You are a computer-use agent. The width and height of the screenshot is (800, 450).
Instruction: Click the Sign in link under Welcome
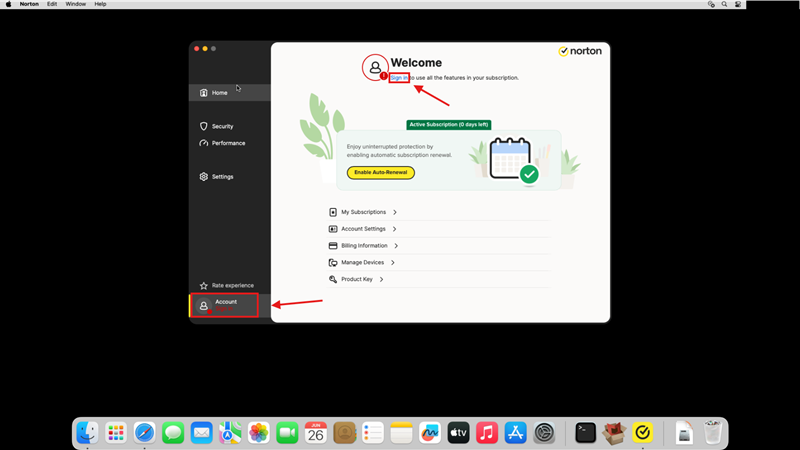pos(399,78)
